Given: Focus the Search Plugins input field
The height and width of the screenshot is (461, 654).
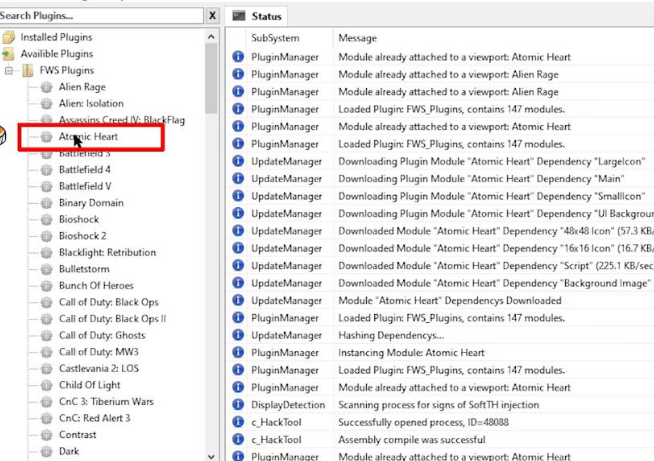Looking at the screenshot, I should (101, 16).
